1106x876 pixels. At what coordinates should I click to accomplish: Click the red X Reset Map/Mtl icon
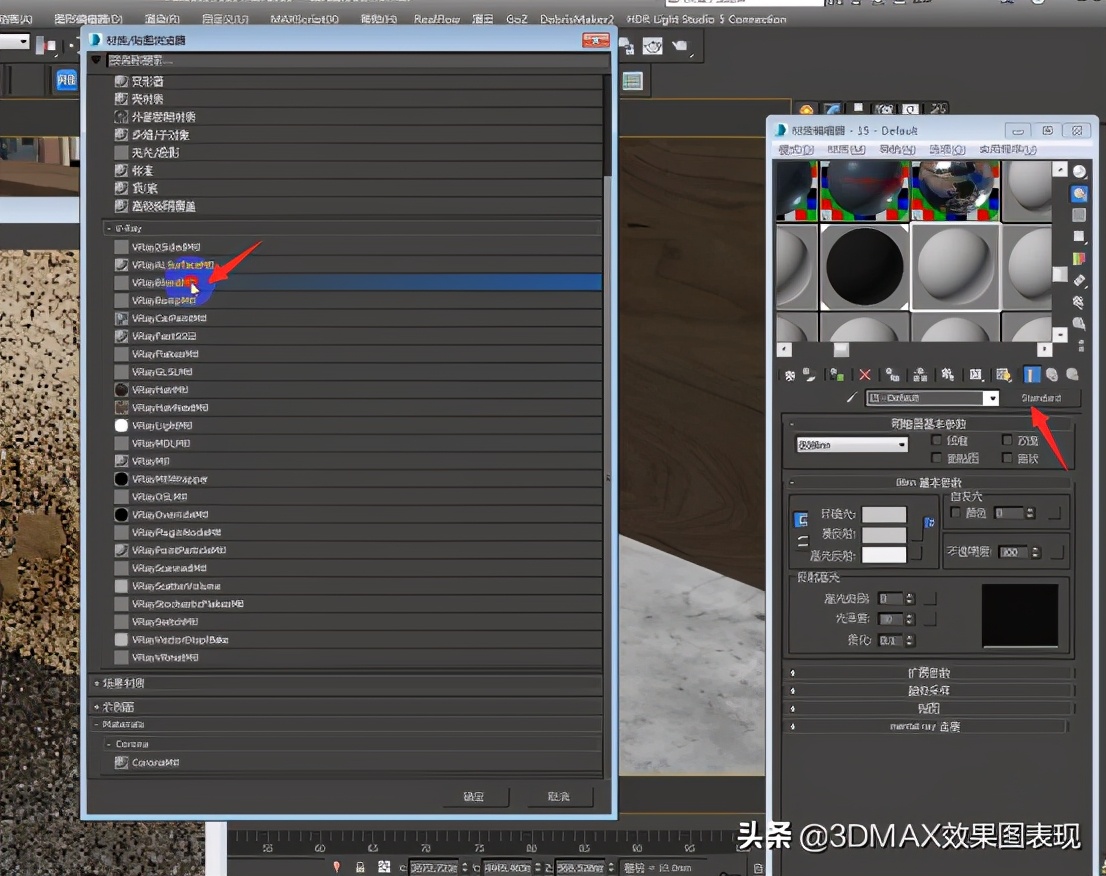pyautogui.click(x=864, y=375)
